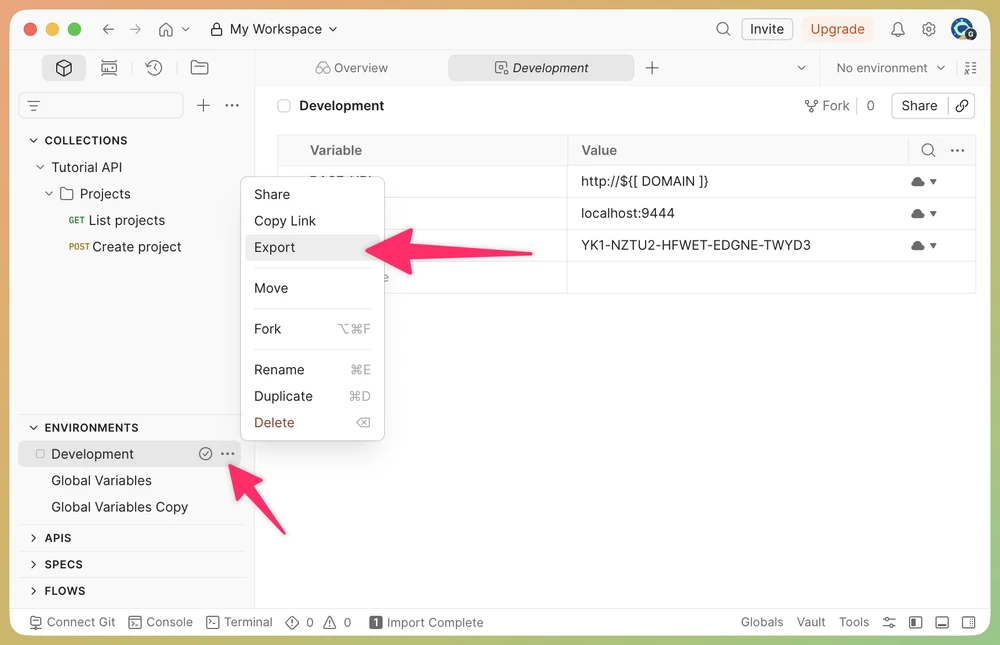Go back with the left arrow
The width and height of the screenshot is (1000, 645).
108,29
